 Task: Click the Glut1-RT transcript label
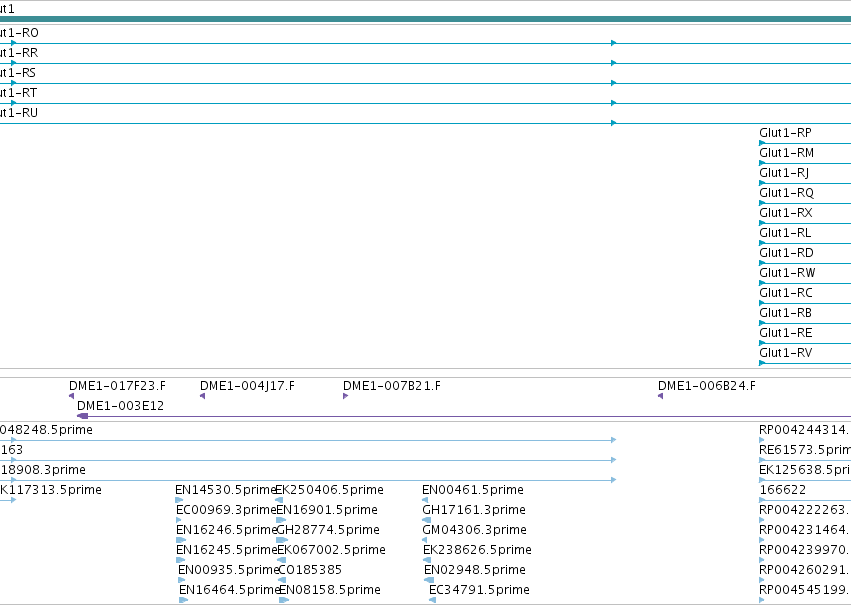18,93
